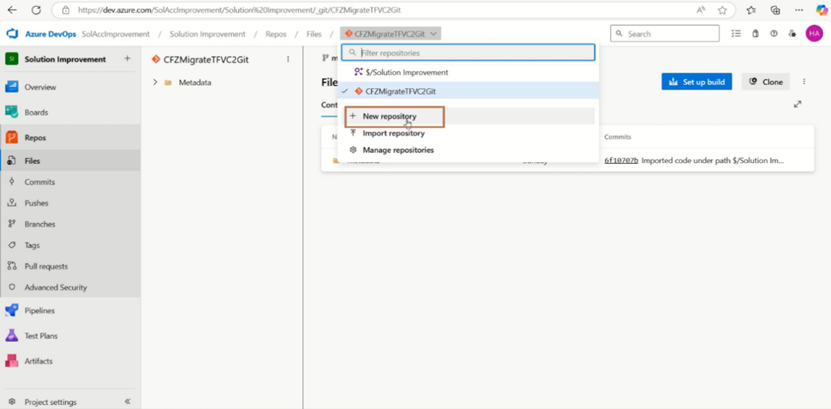Open browser Settings and more ellipsis
Screen dimensions: 831x409
[799, 10]
